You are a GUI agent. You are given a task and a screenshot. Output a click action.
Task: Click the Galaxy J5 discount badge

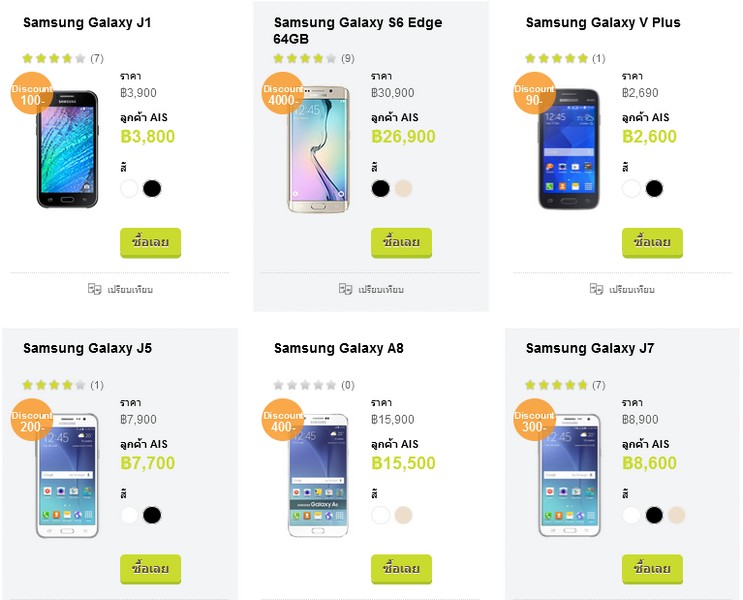(x=32, y=421)
